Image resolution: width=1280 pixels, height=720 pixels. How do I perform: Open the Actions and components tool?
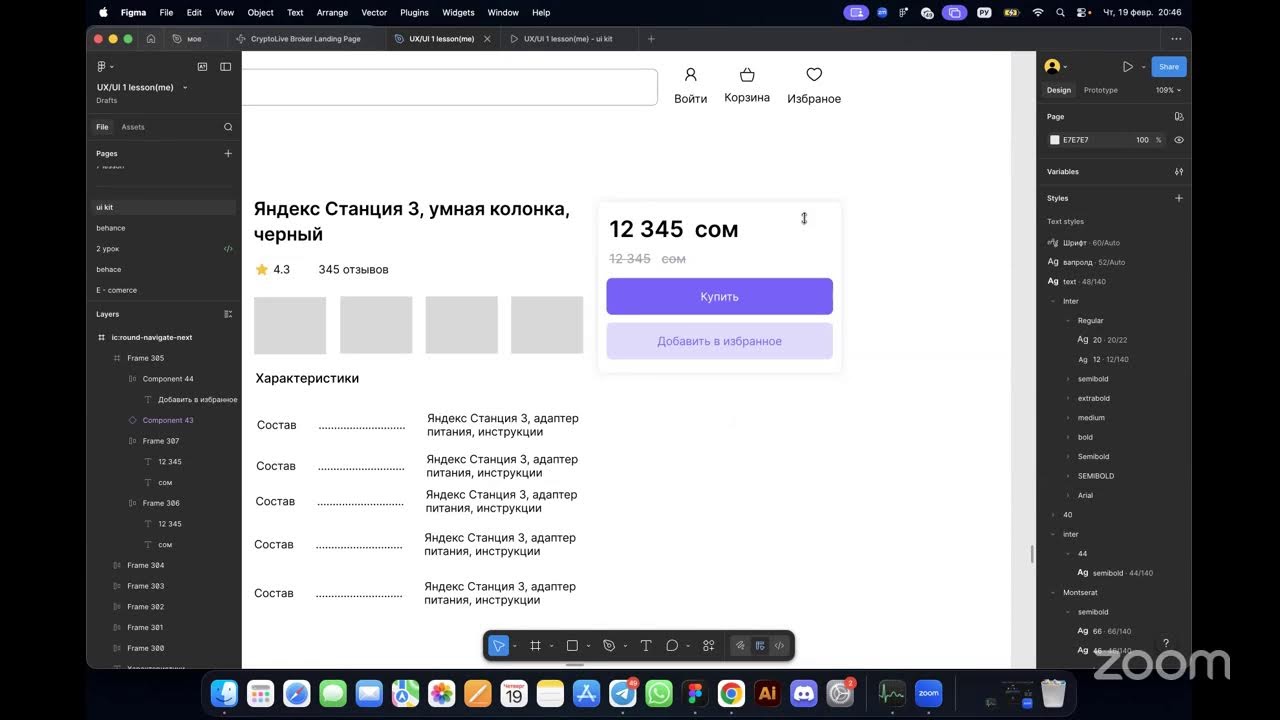coord(709,646)
